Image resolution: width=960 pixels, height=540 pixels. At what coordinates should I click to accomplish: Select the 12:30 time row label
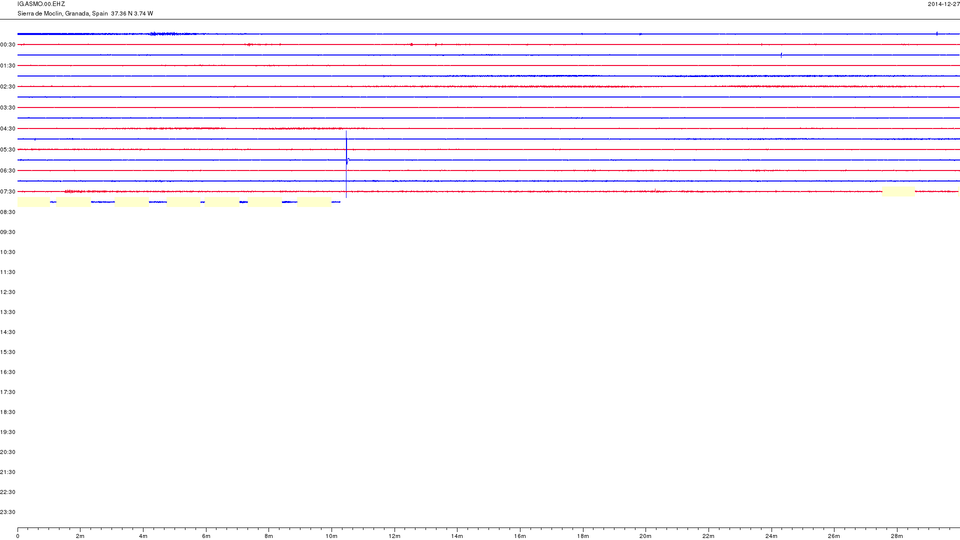click(x=7, y=292)
